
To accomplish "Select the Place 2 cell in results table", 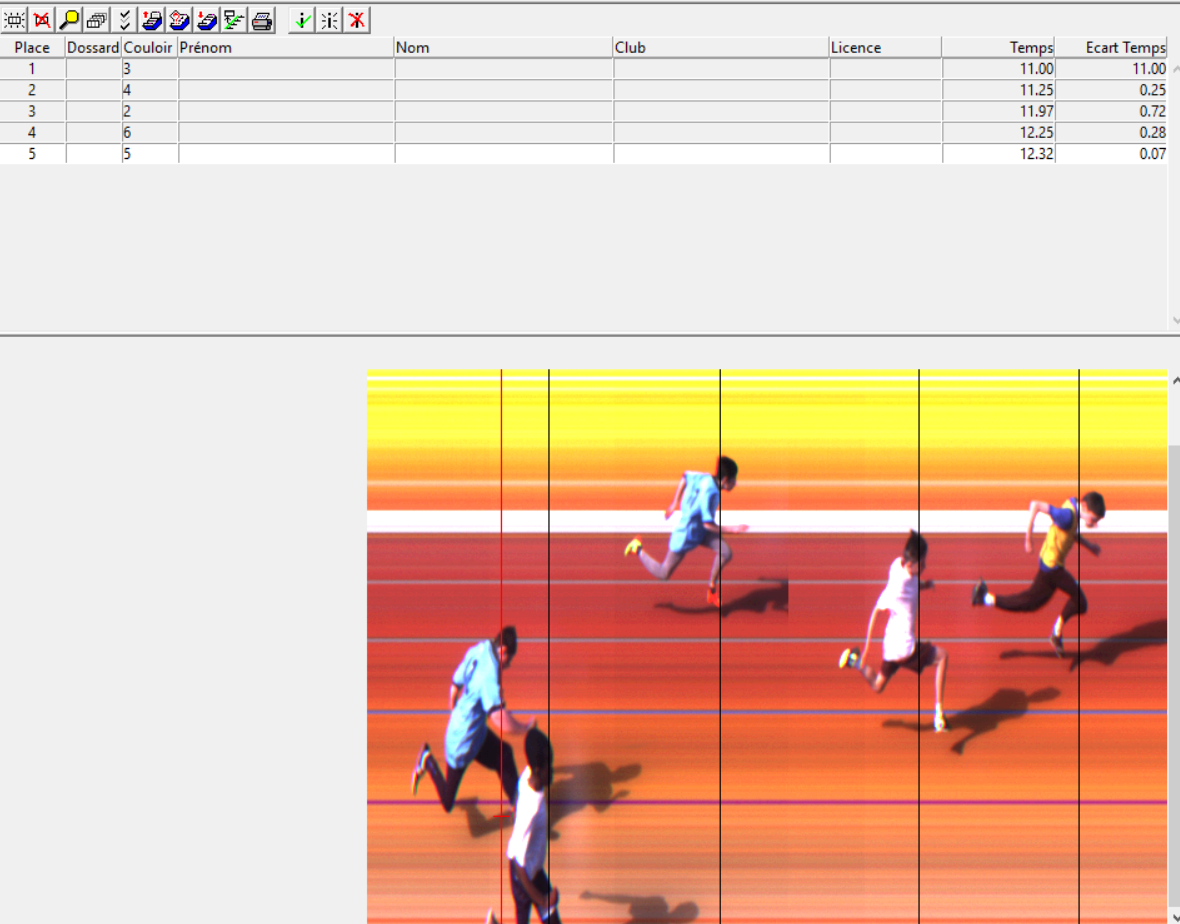I will (x=32, y=90).
